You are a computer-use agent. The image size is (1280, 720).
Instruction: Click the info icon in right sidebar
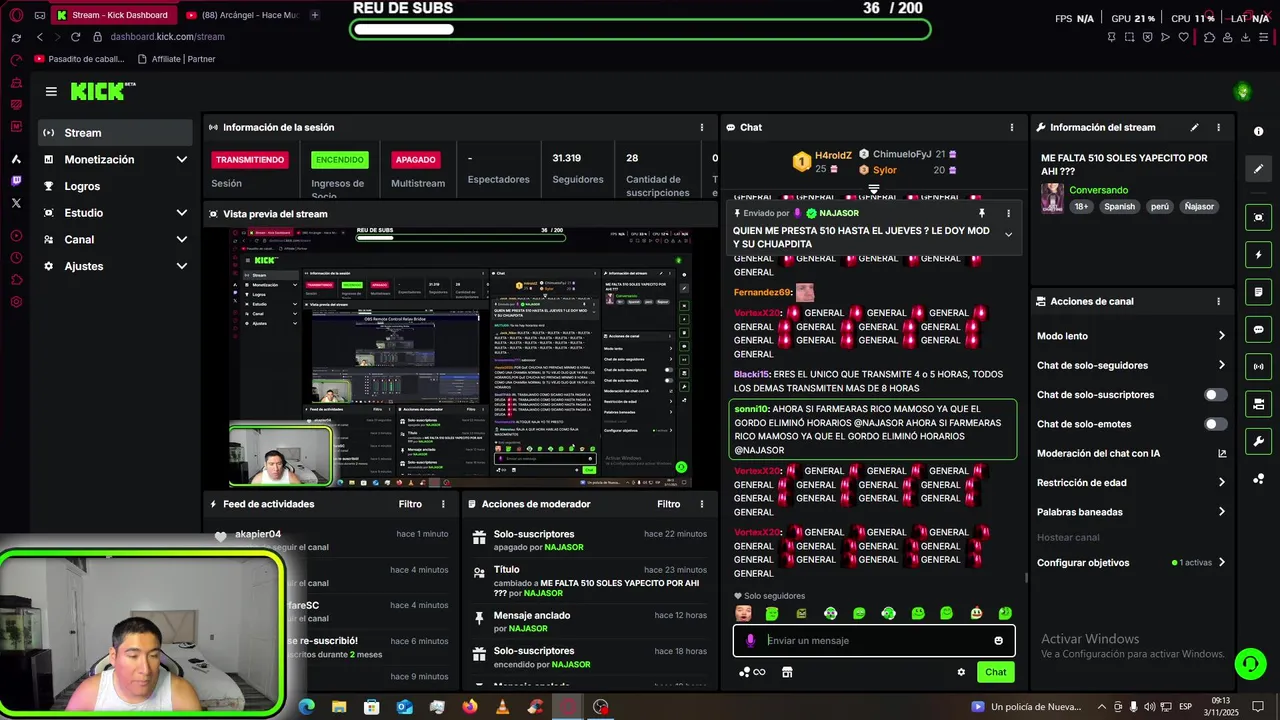pyautogui.click(x=1258, y=131)
